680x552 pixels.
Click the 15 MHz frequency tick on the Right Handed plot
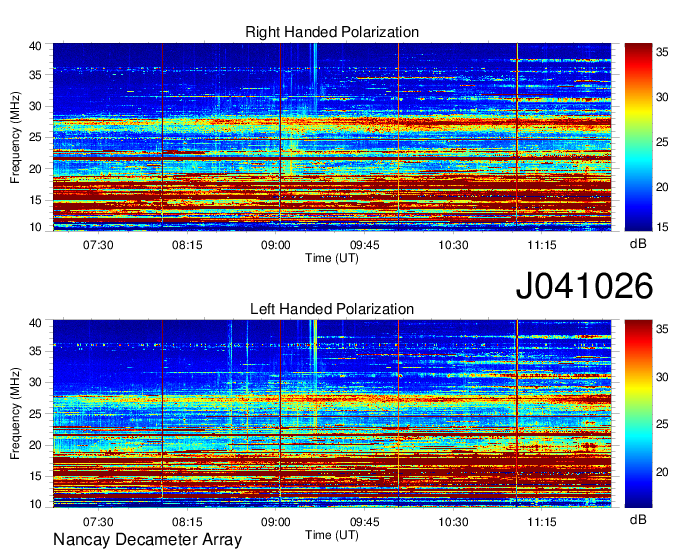(35, 200)
